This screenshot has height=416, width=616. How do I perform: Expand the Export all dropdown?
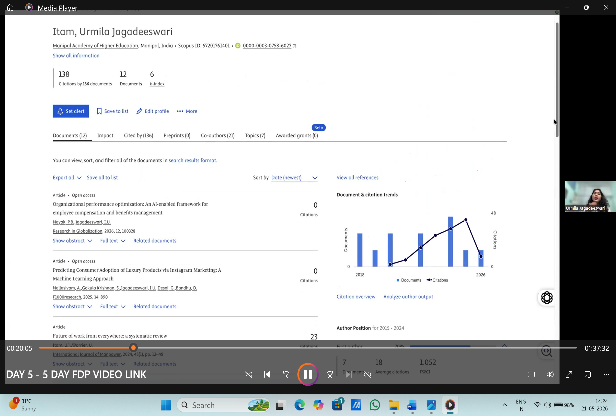pos(67,178)
